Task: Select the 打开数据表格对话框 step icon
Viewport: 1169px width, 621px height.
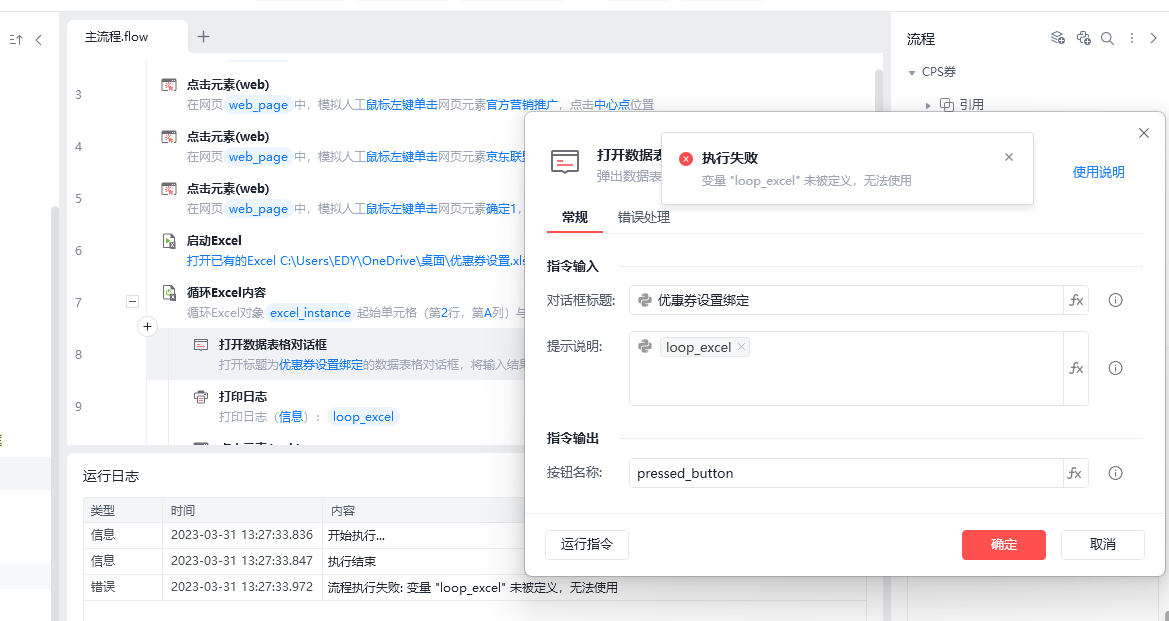Action: point(201,344)
